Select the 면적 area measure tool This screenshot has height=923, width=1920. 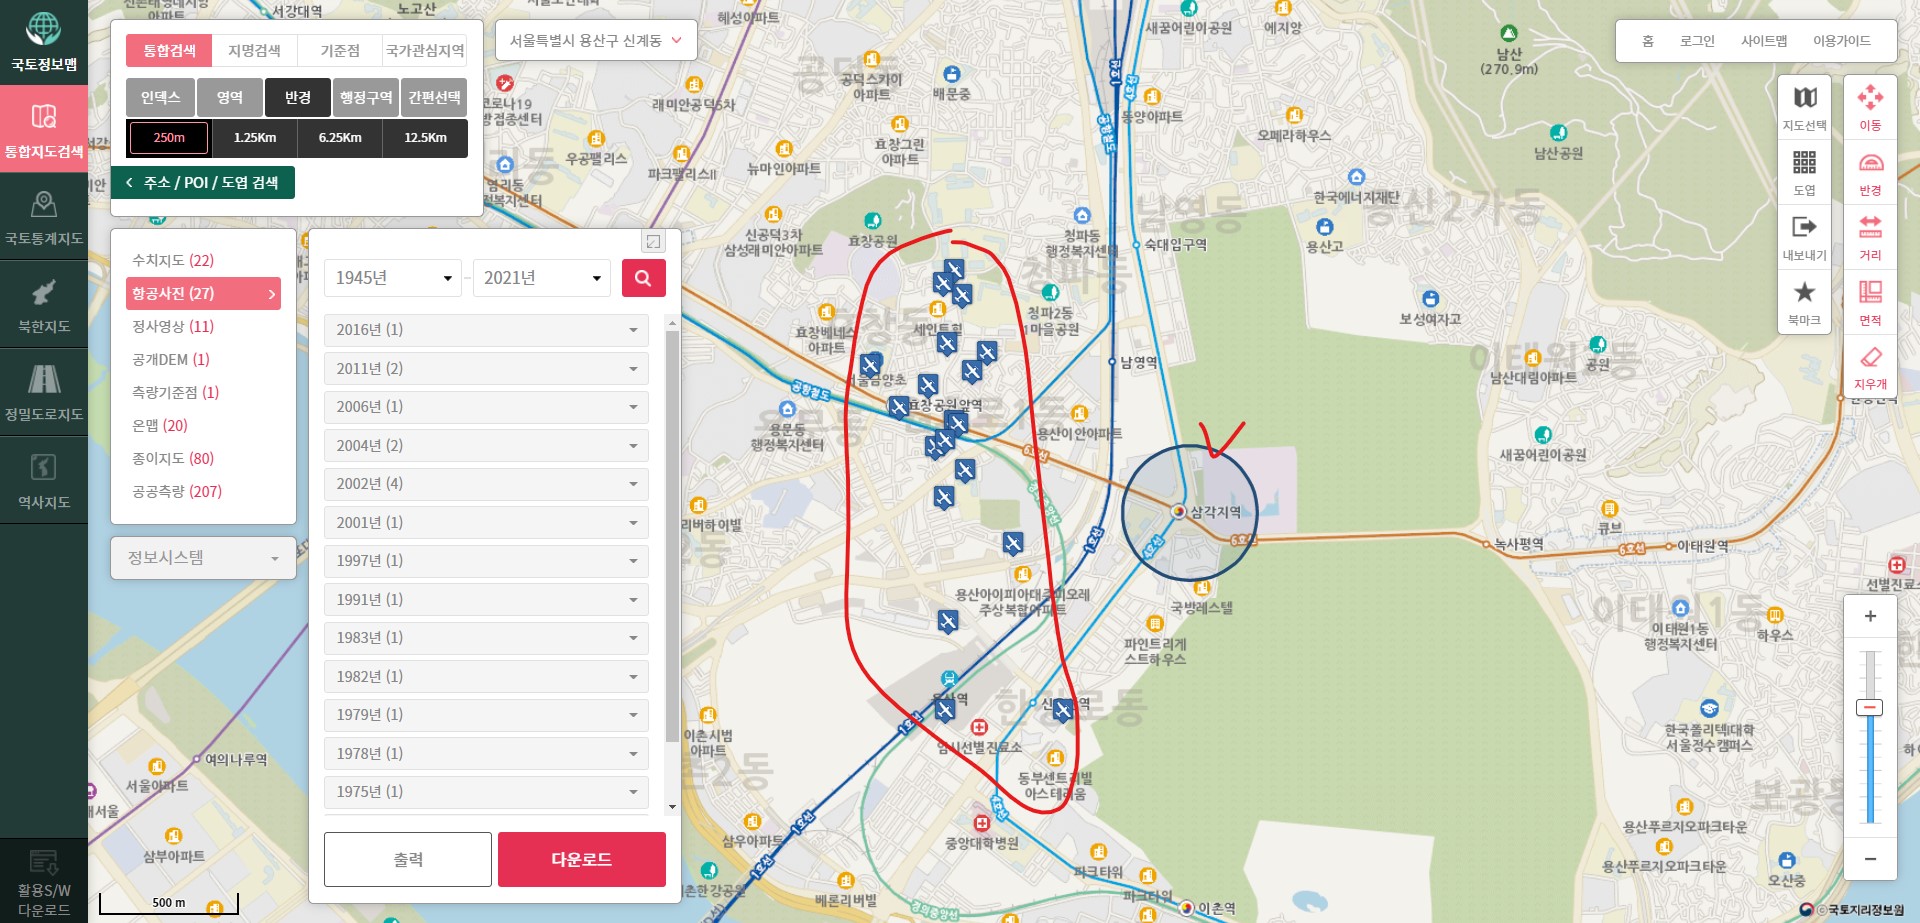coord(1870,302)
